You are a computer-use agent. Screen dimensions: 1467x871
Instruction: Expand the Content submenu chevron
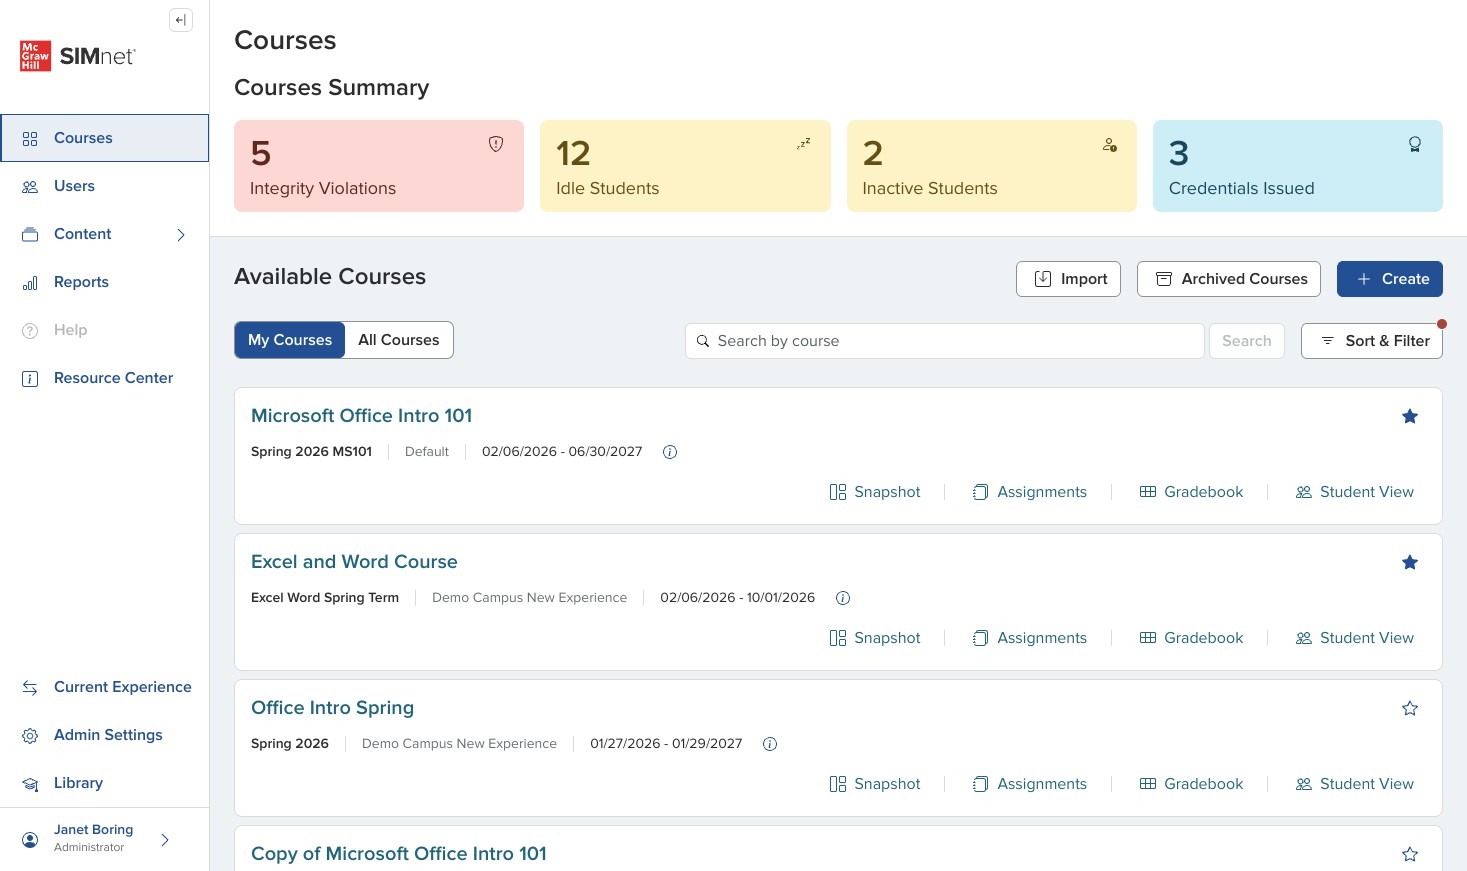pos(181,235)
